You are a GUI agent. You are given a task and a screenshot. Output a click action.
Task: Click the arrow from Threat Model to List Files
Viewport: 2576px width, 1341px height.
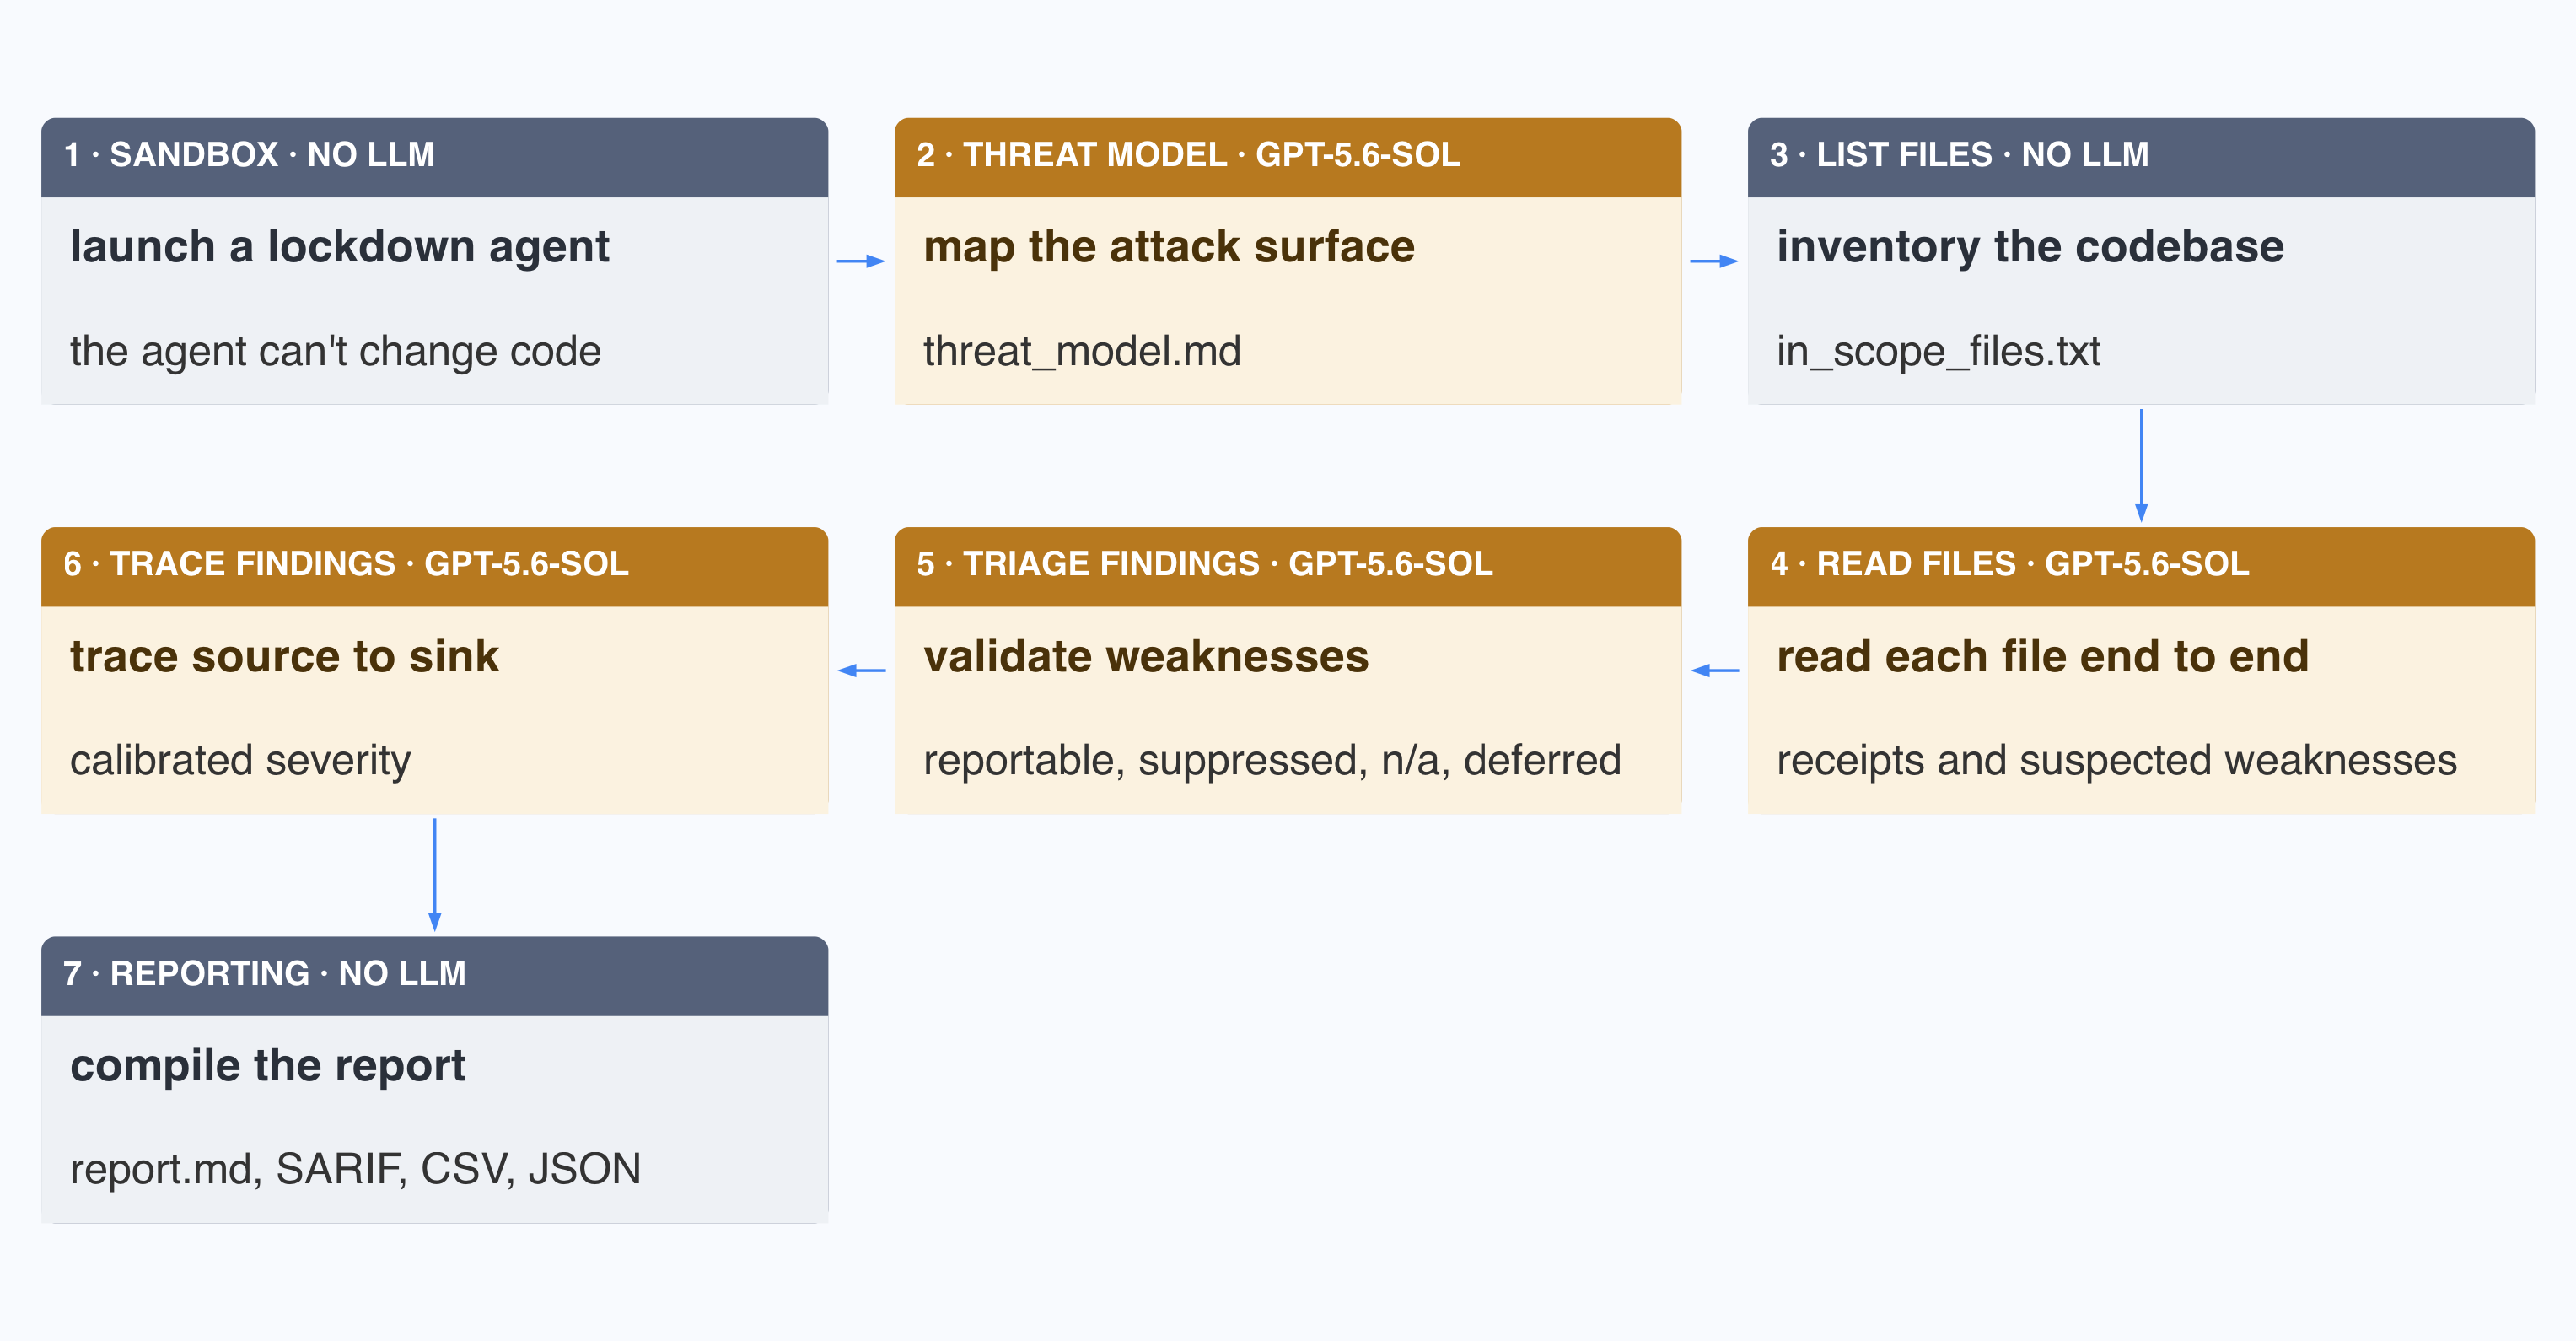coord(1714,261)
